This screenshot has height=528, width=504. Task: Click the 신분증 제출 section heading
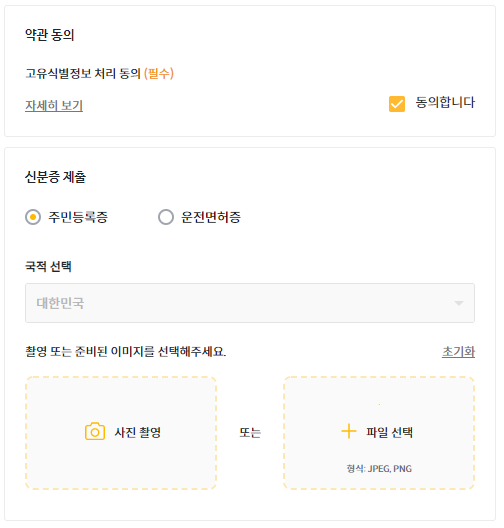(56, 177)
